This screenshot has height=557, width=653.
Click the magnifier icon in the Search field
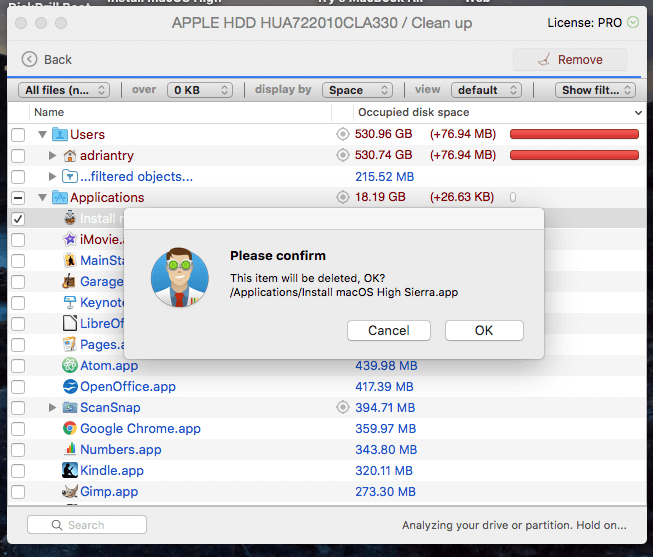[x=57, y=525]
